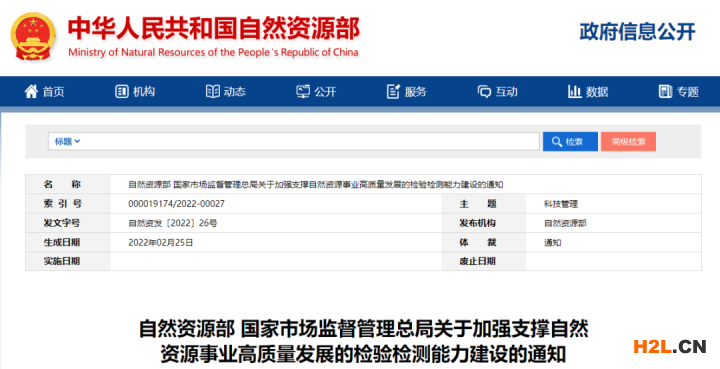
Task: Click the 生成日期 label cell
Action: [x=68, y=242]
